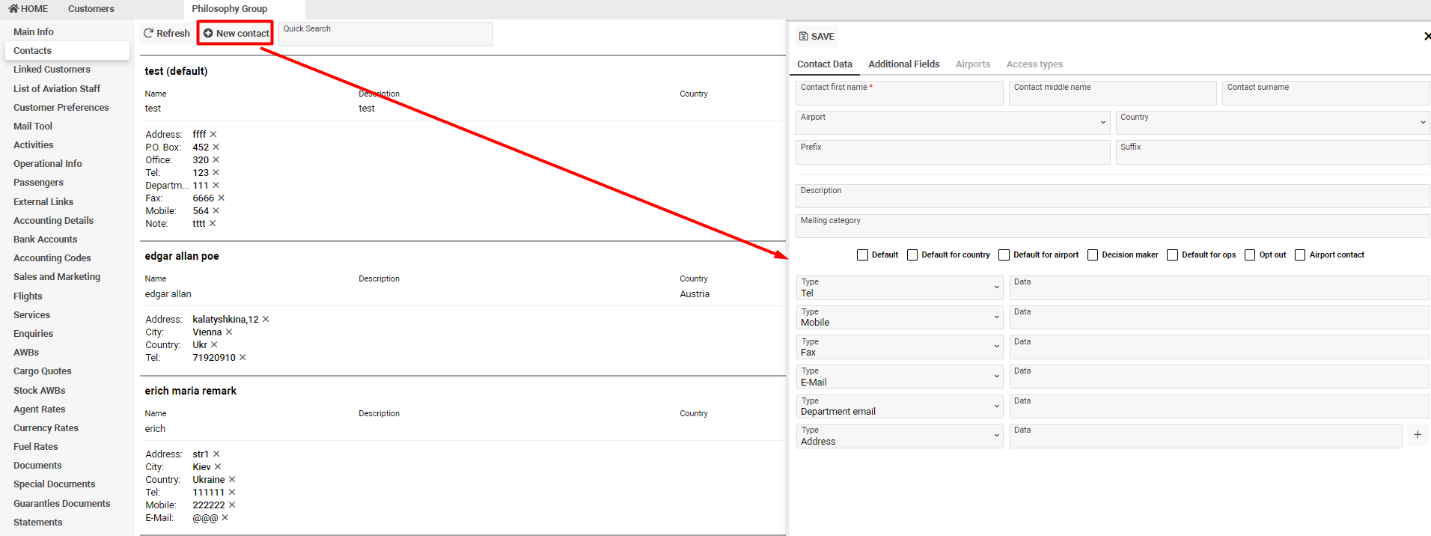Click the SAVE disk icon
Viewport: 1431px width, 536px height.
click(803, 36)
